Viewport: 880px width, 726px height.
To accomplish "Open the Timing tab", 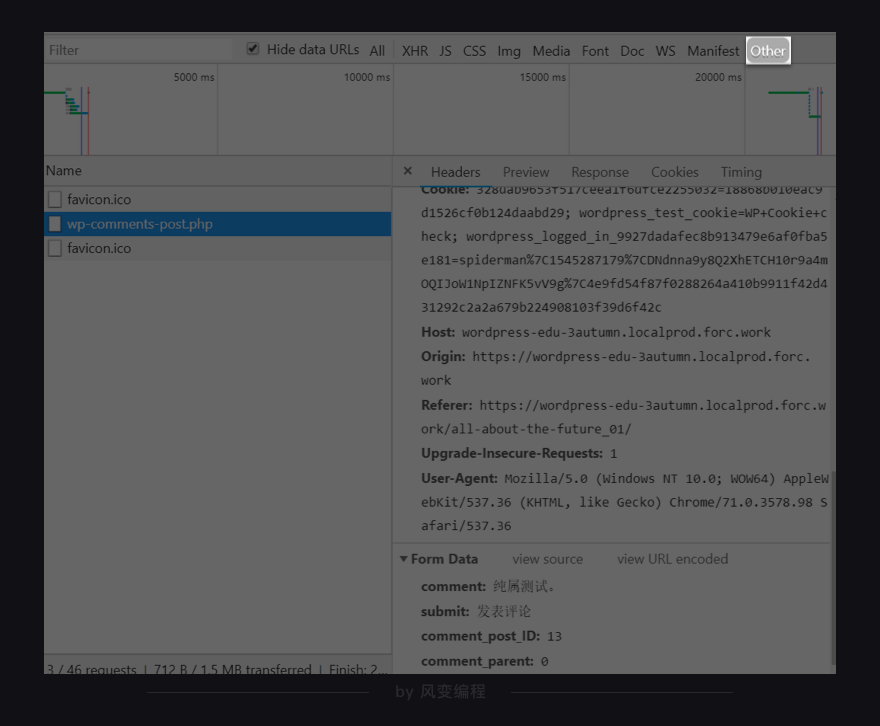I will click(741, 172).
